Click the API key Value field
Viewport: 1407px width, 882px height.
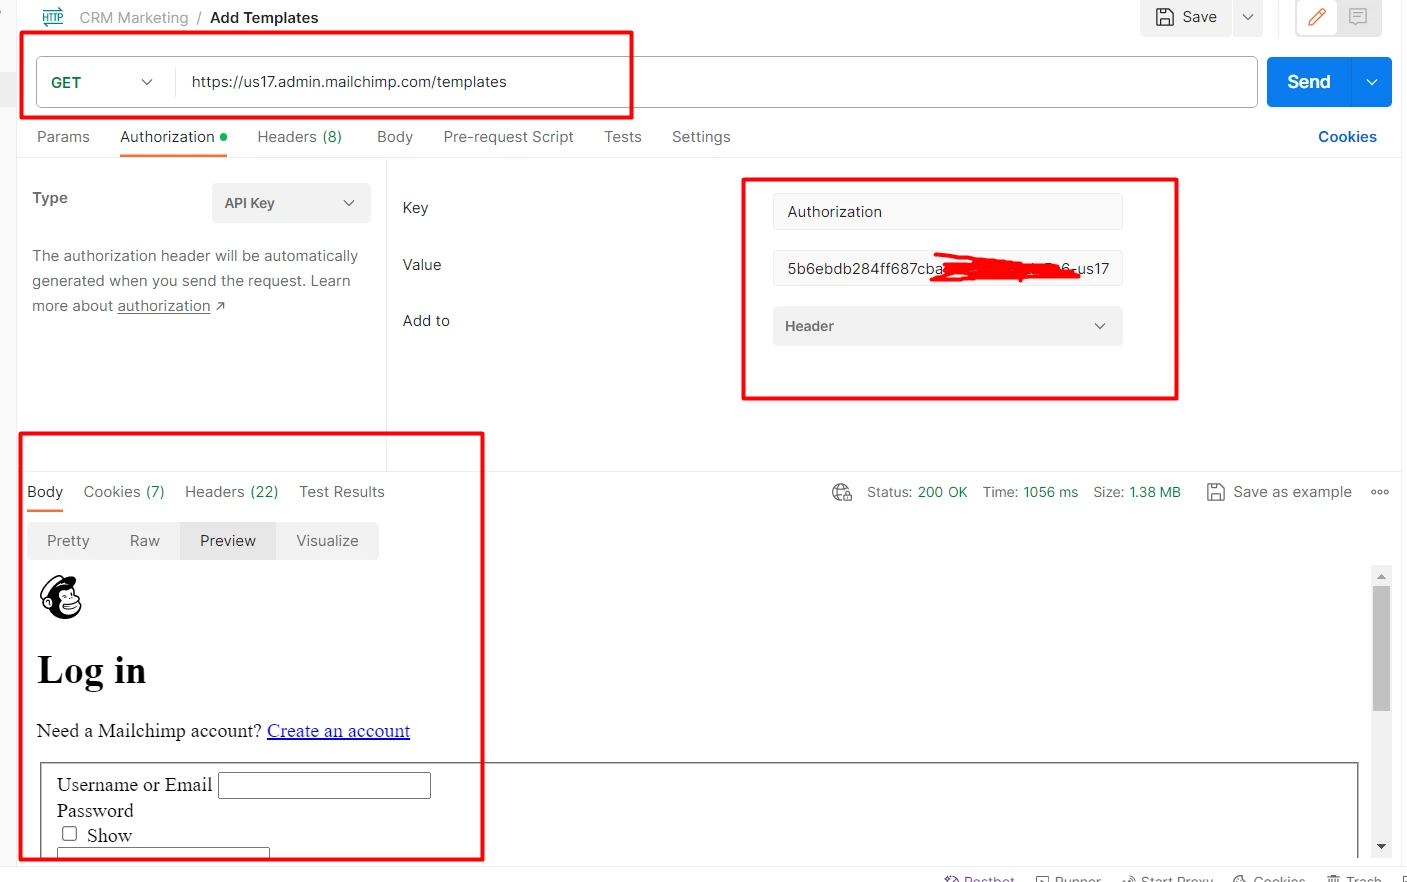[x=947, y=268]
